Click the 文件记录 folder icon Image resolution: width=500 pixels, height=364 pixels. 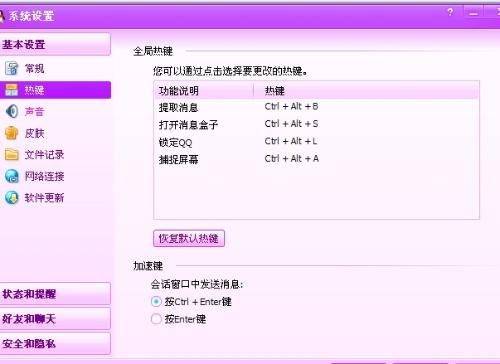click(12, 155)
